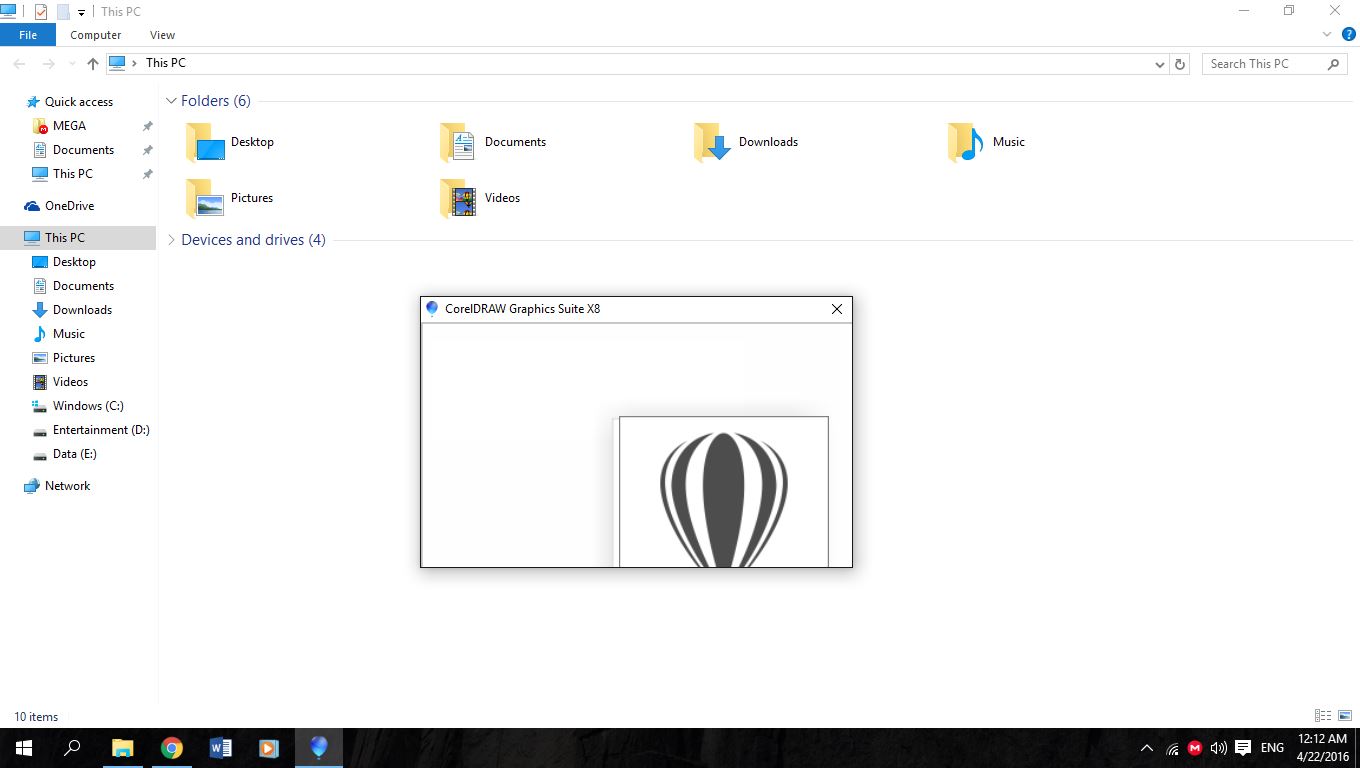
Task: Open the clock and date flyout
Action: coord(1322,748)
